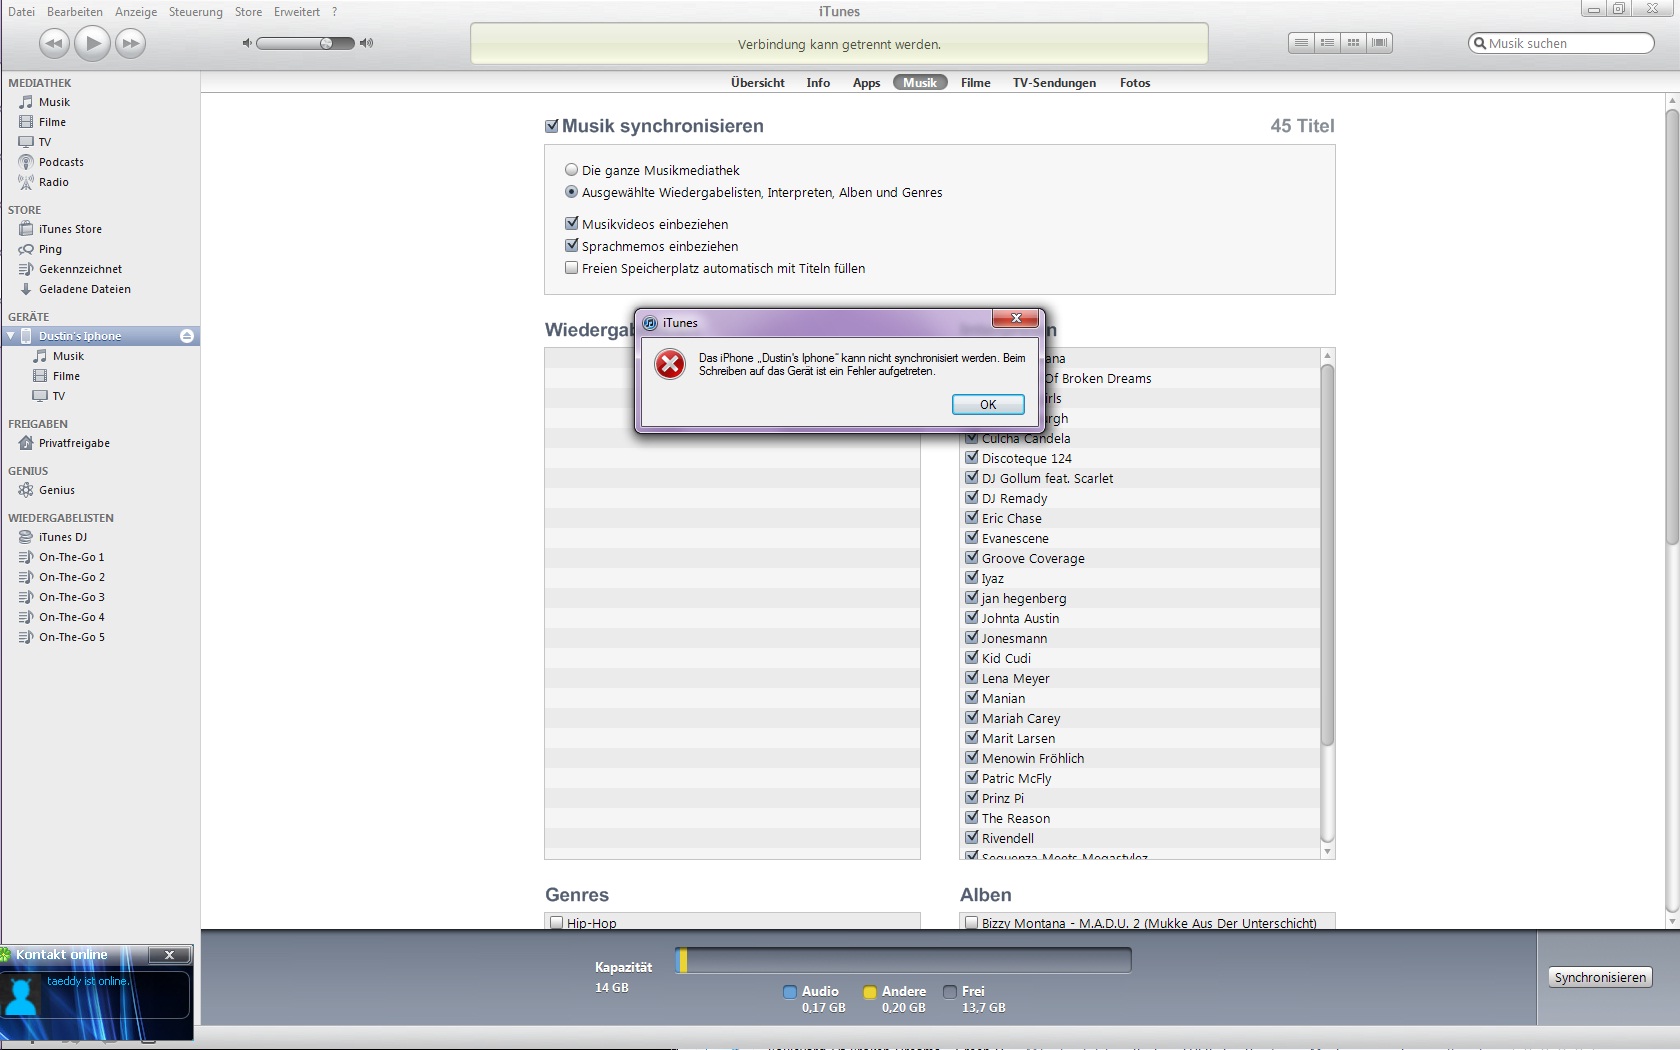Open Filme in the Mediathek sidebar
1680x1050 pixels.
[x=52, y=122]
